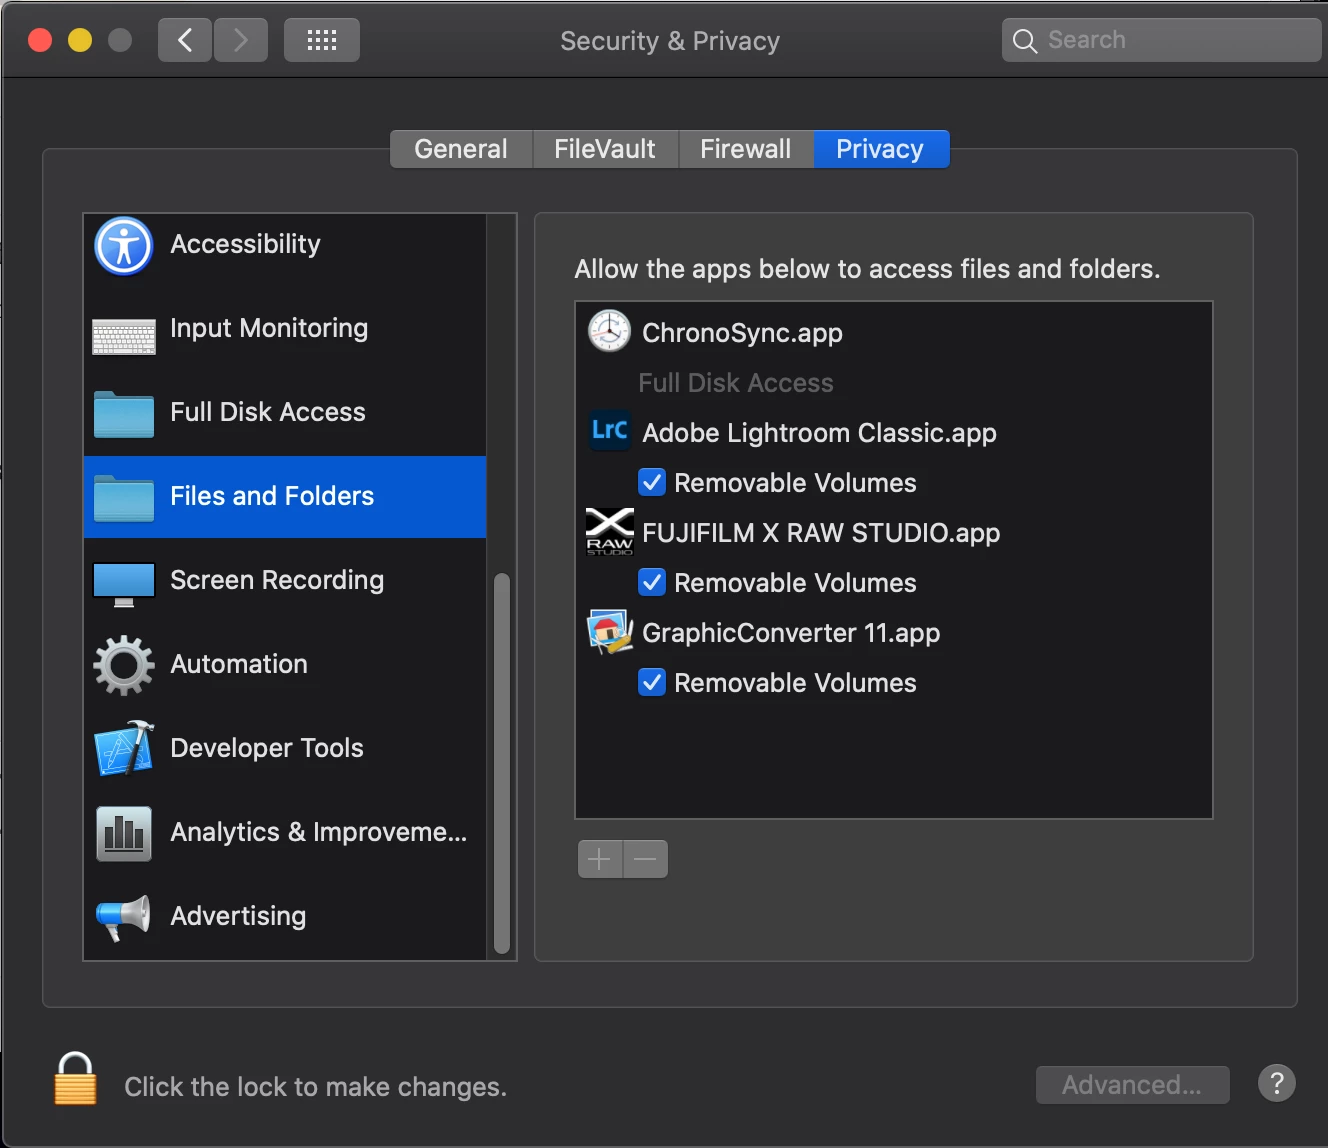
Task: Click the GraphicConverter 11 app icon
Action: (609, 631)
